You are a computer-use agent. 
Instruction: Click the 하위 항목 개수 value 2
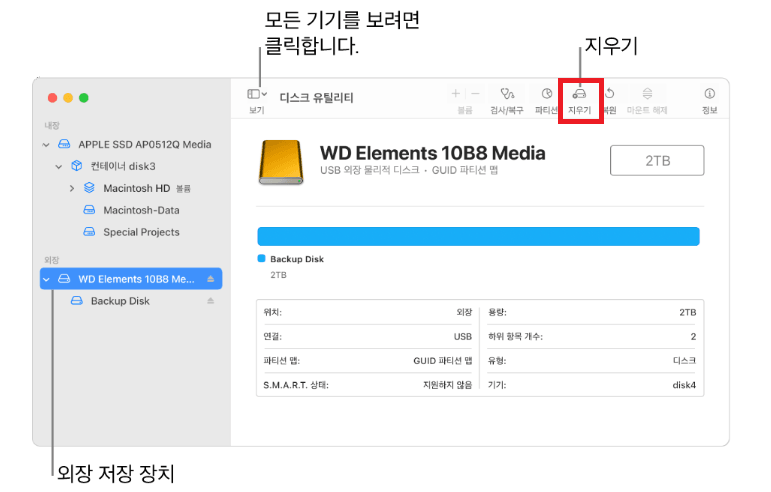pos(693,337)
